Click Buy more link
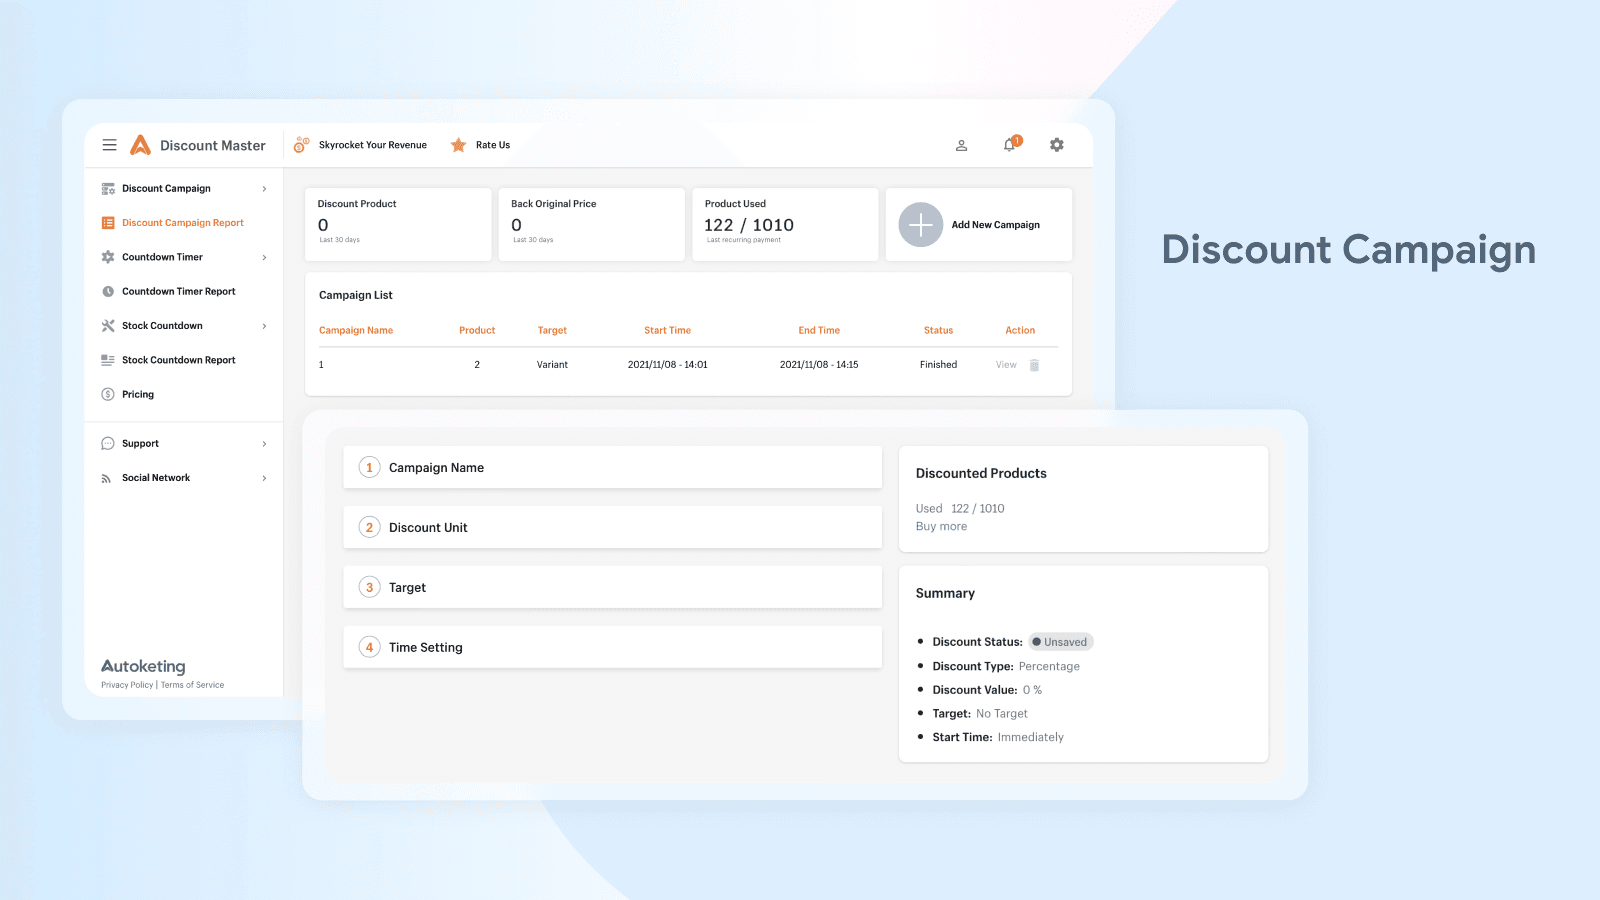1600x900 pixels. click(941, 526)
